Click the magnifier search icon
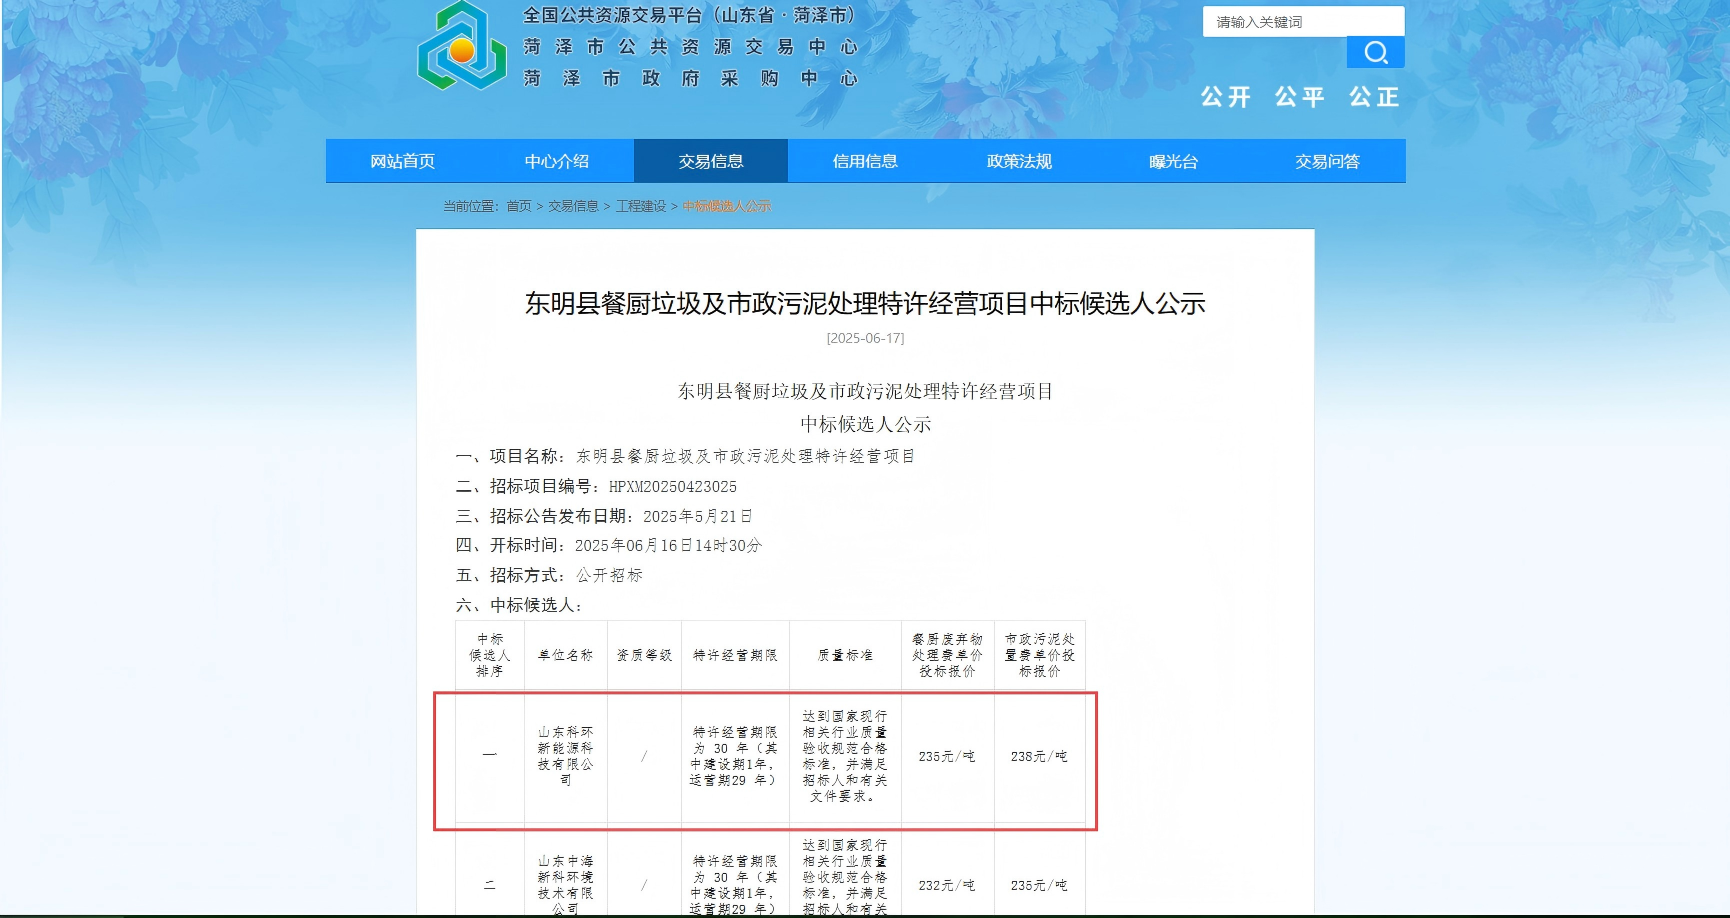The image size is (1730, 918). pos(1376,52)
